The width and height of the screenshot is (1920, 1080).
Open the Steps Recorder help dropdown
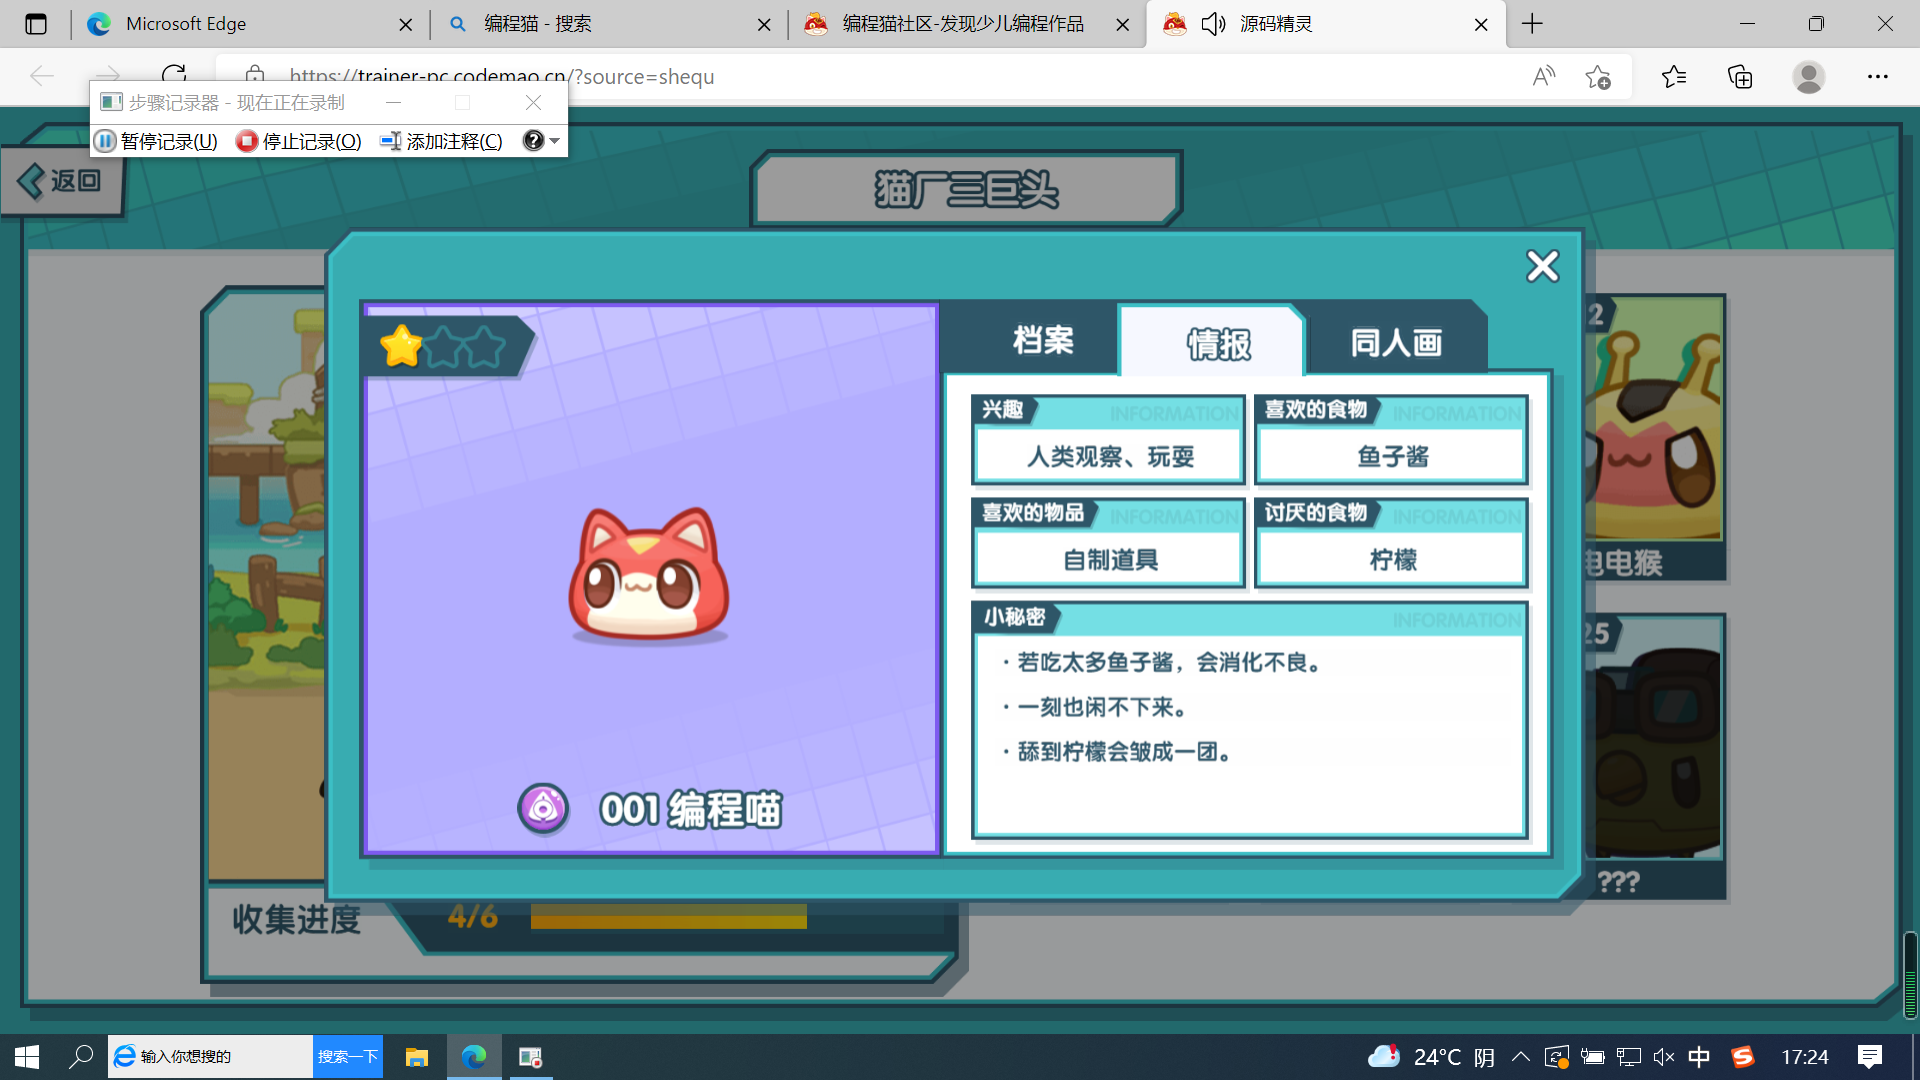point(541,141)
